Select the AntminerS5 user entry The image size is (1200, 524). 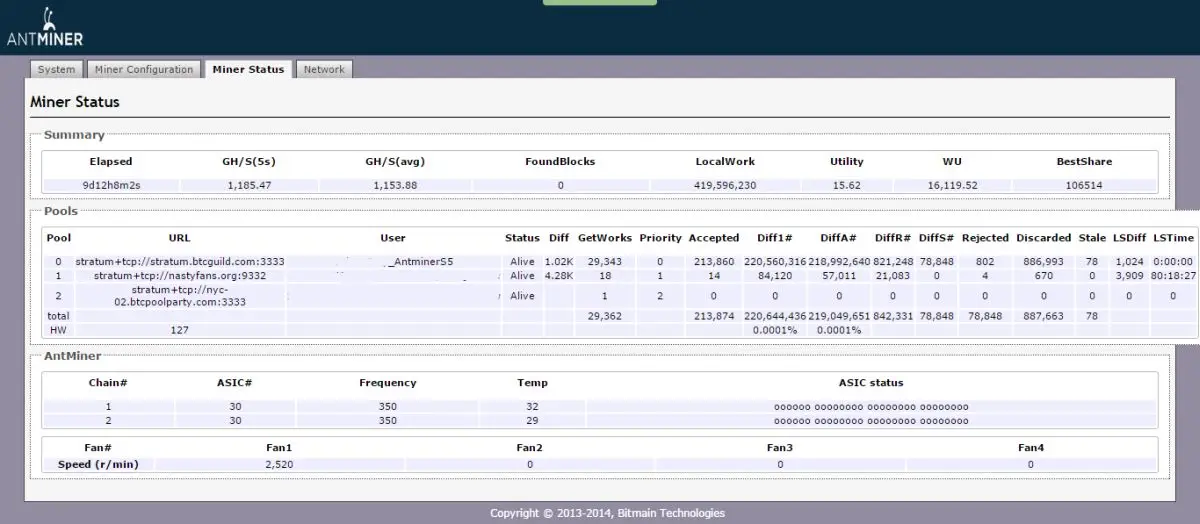(x=422, y=262)
